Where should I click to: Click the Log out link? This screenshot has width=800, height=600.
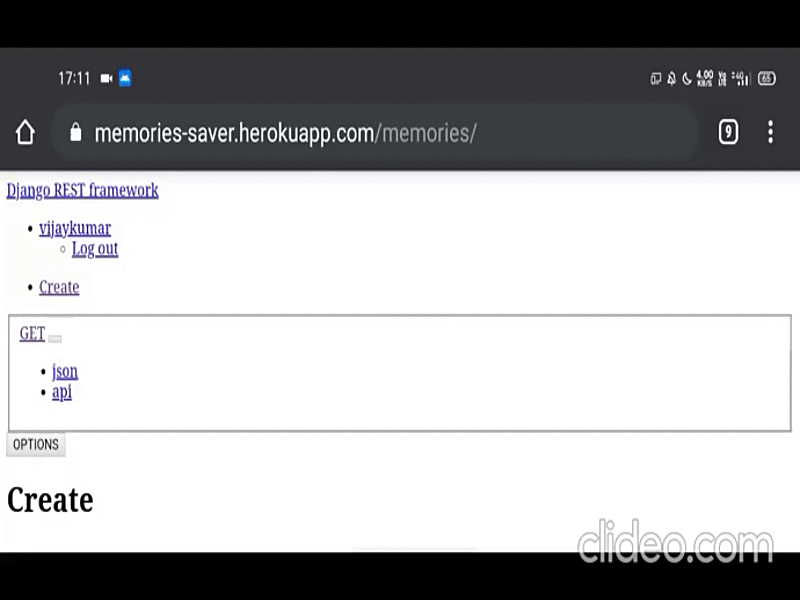(x=95, y=248)
